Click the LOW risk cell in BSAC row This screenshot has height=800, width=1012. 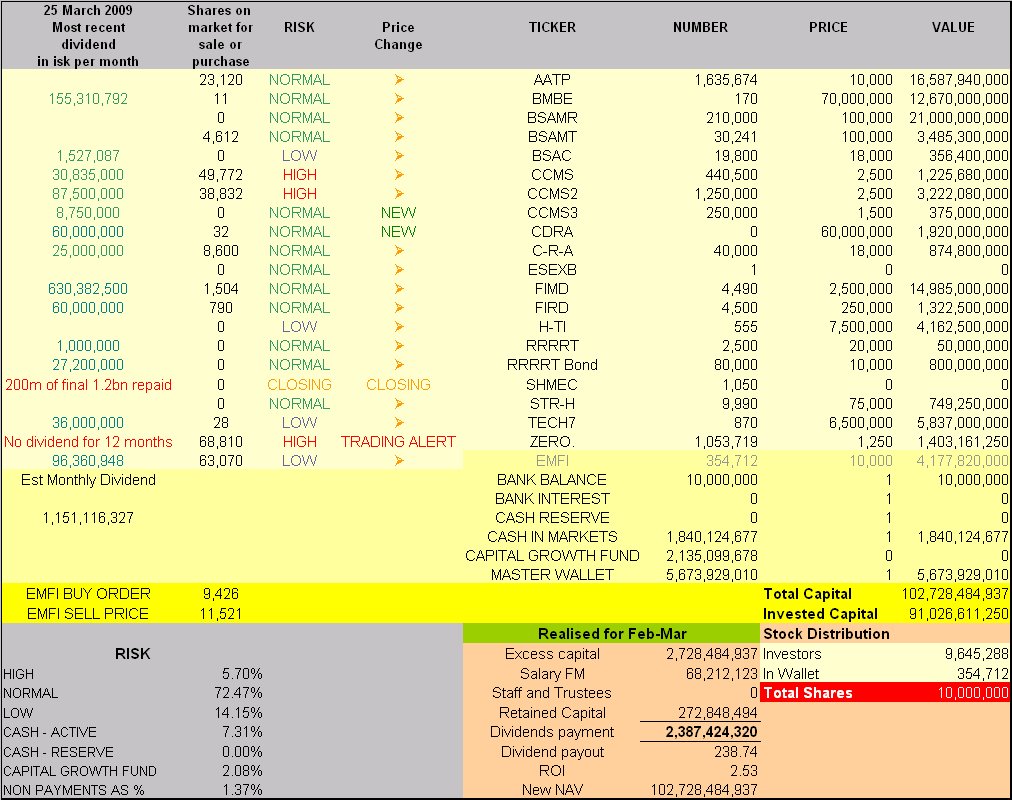pos(299,155)
